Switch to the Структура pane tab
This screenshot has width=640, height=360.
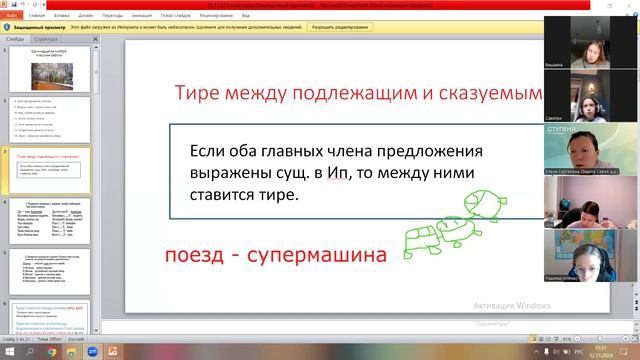(x=46, y=39)
